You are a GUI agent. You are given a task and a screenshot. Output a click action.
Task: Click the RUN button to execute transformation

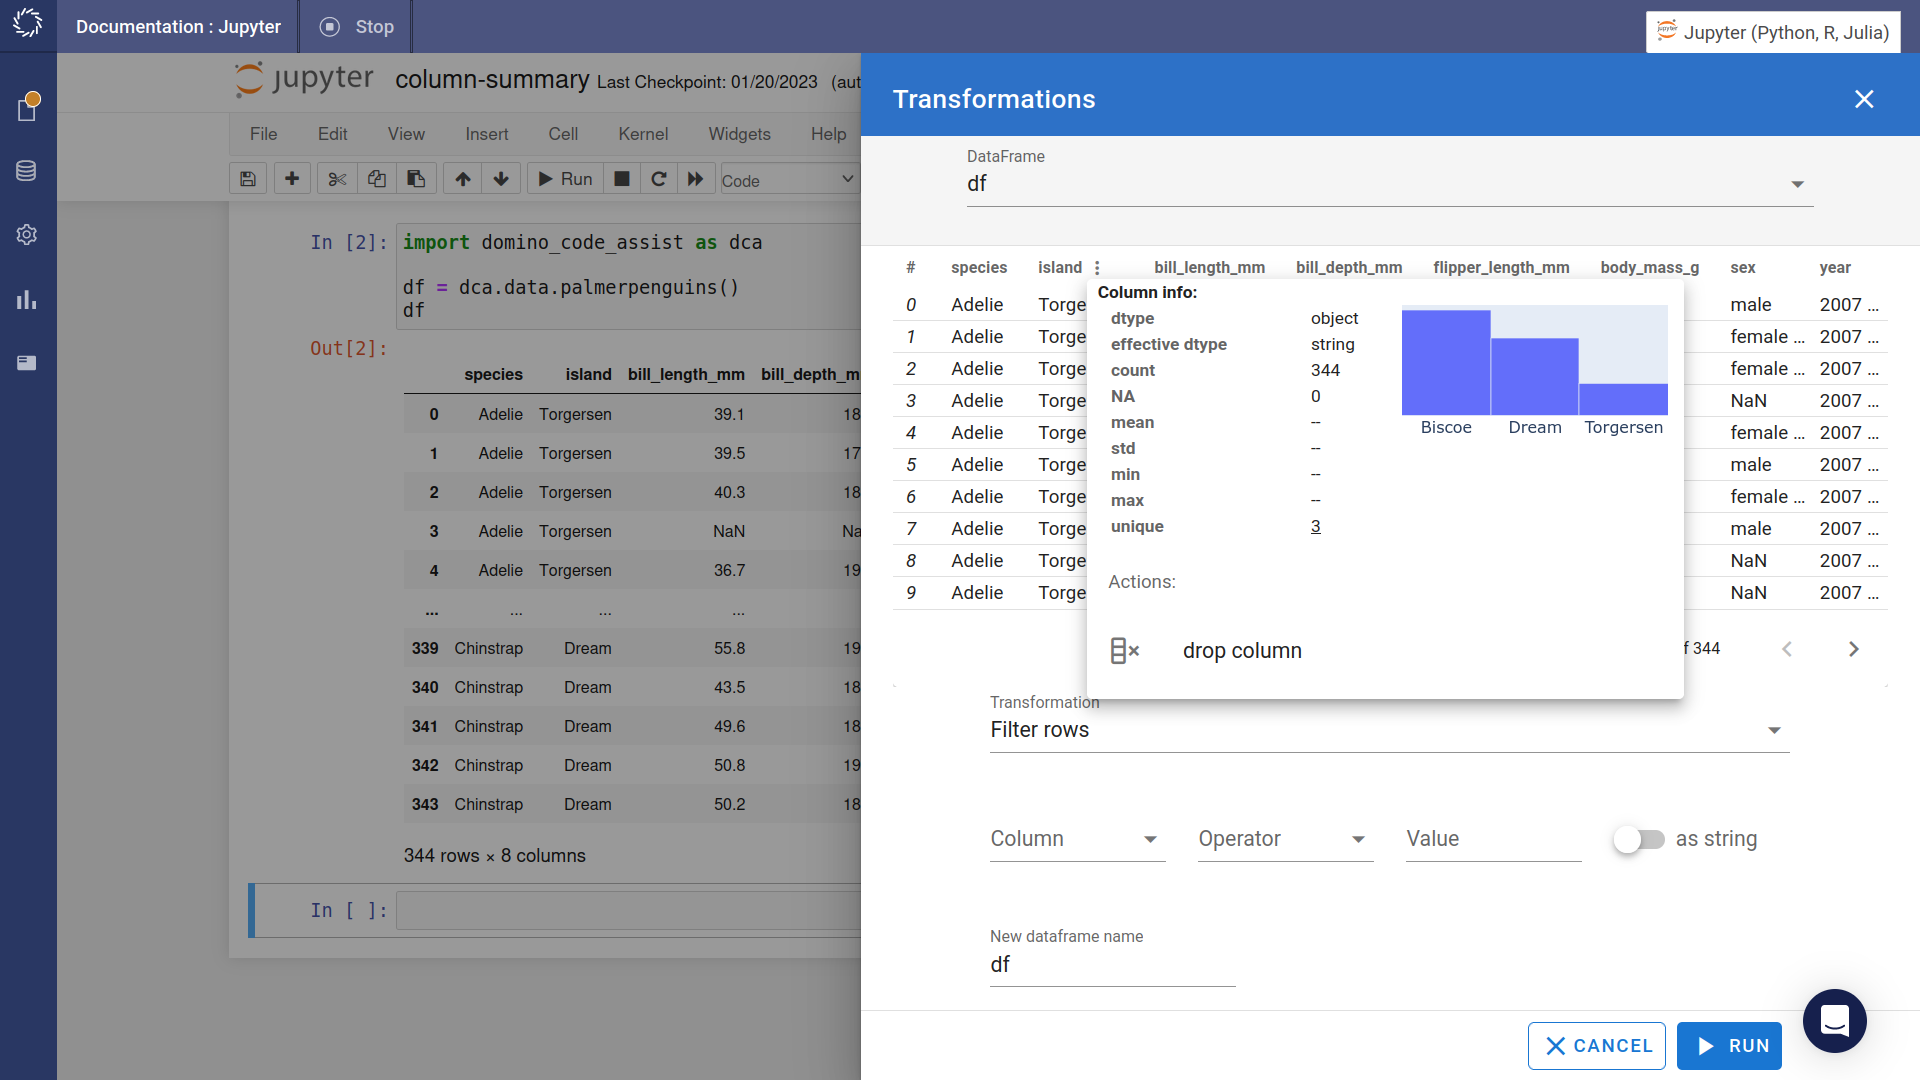pyautogui.click(x=1734, y=1046)
